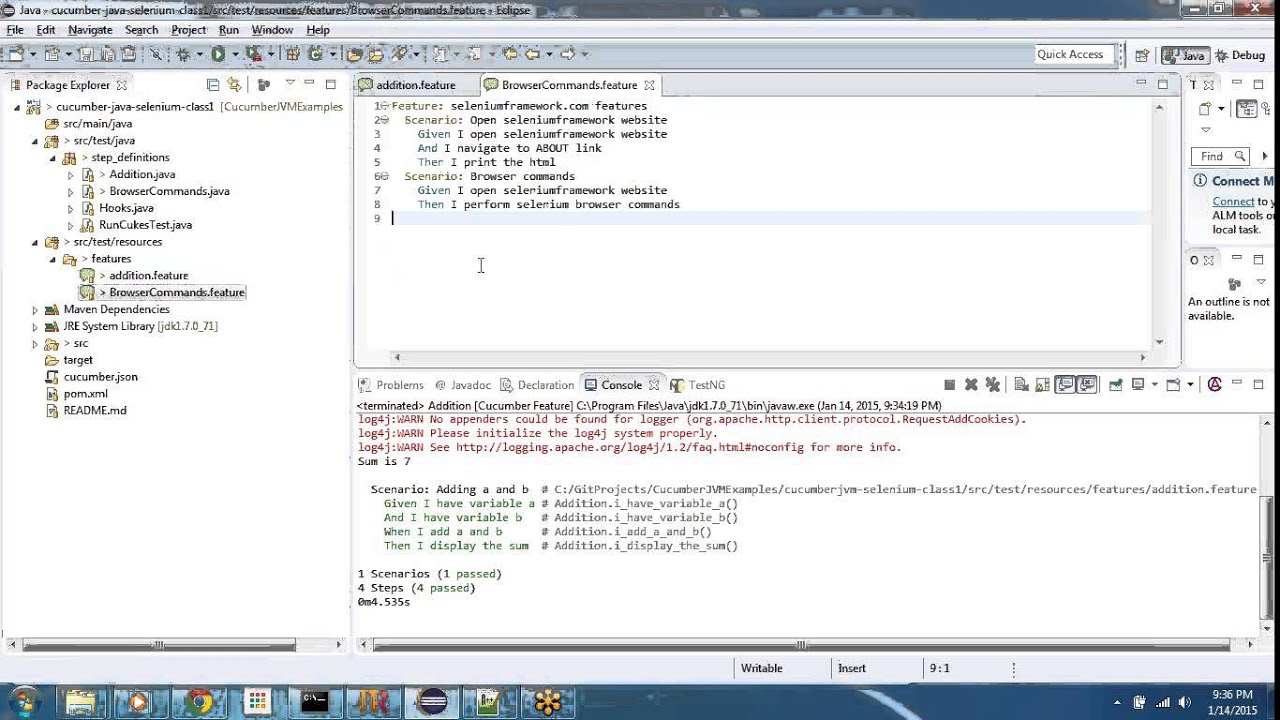
Task: Click the Debug bug toolbar icon
Action: tap(182, 54)
